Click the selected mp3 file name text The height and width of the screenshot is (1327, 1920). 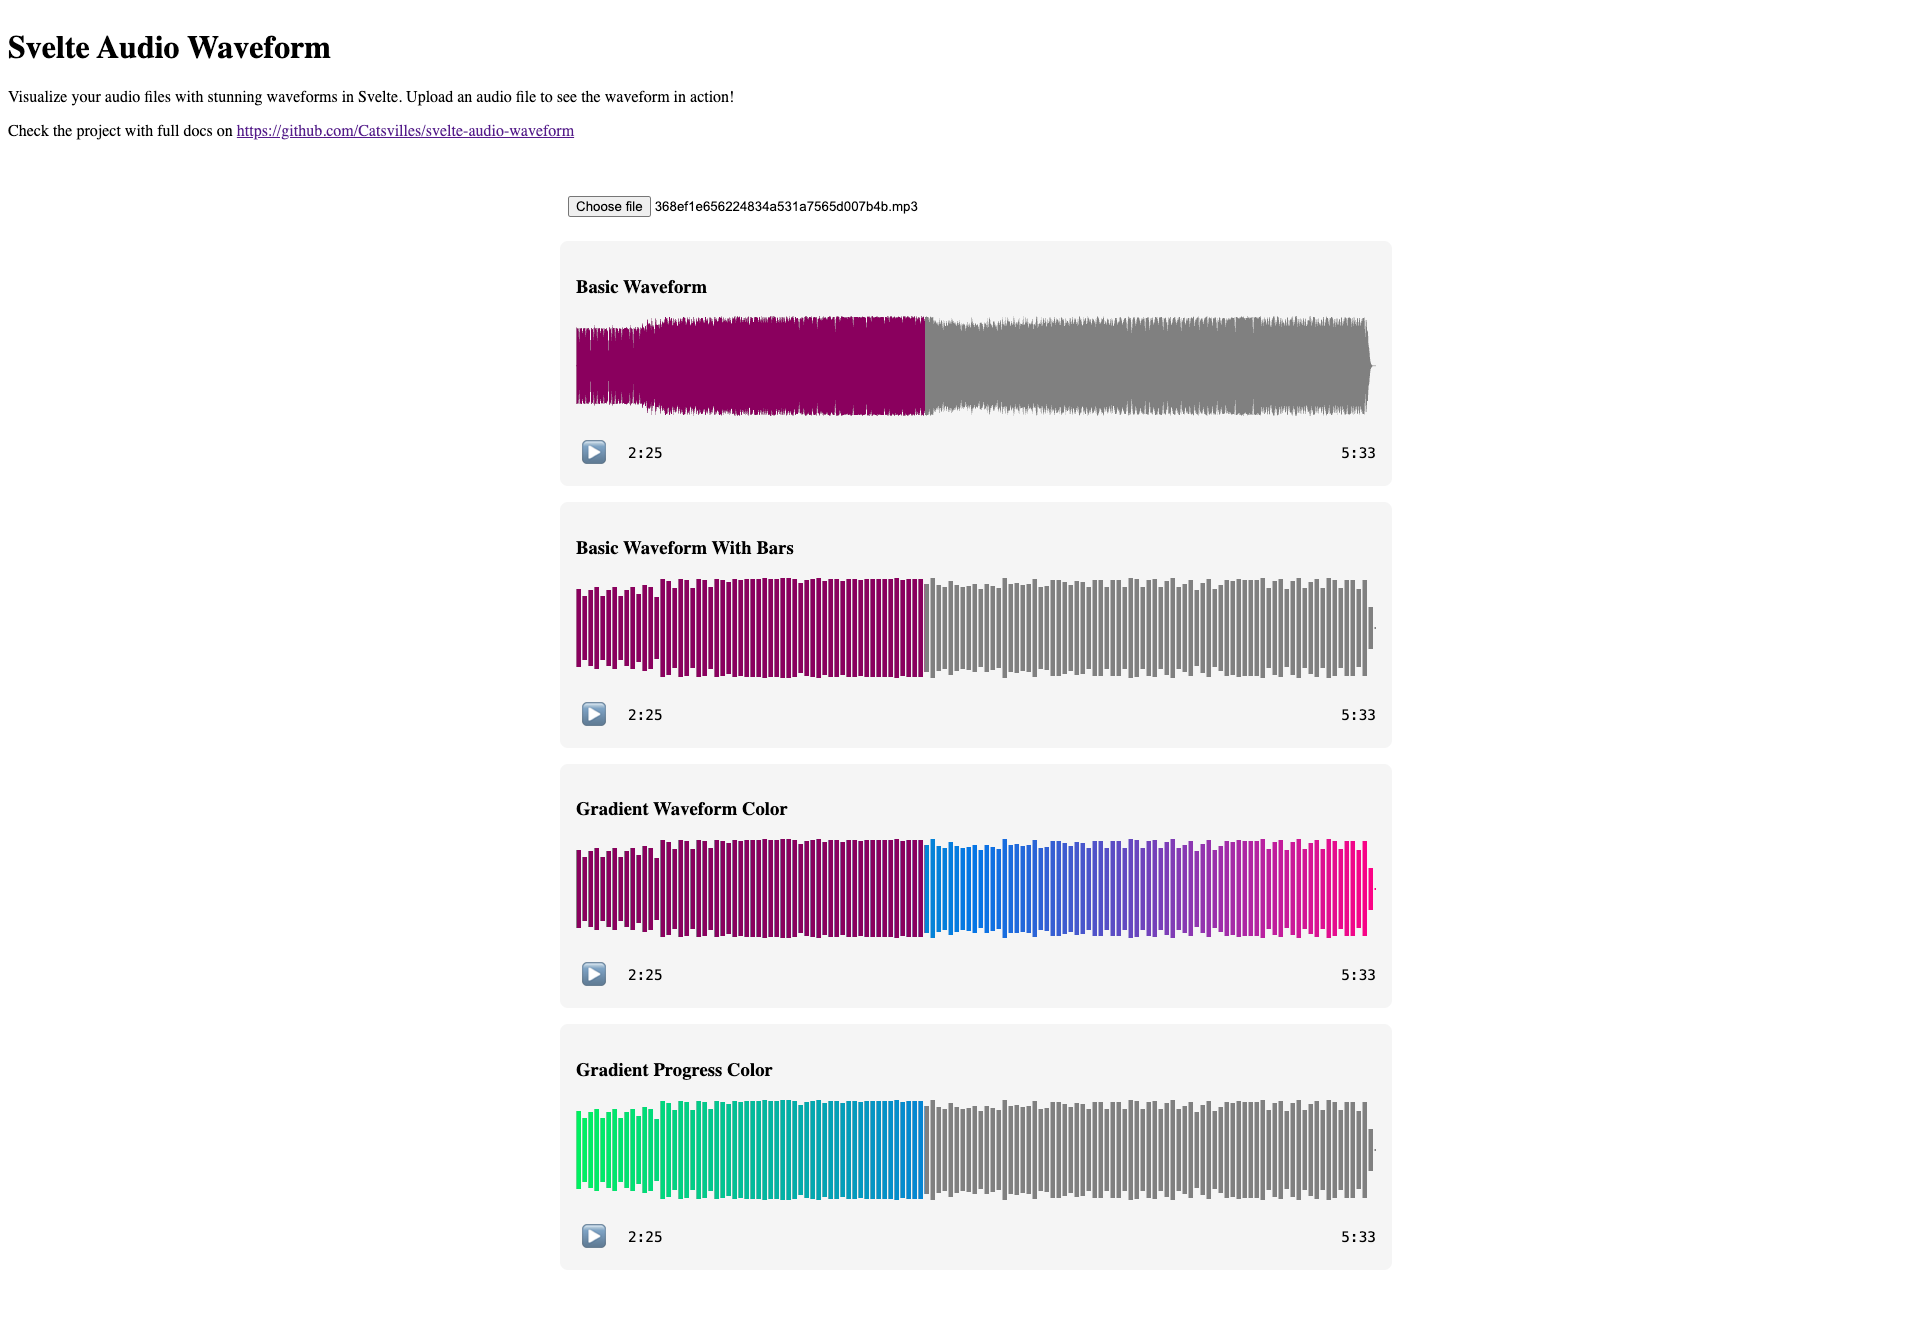786,207
